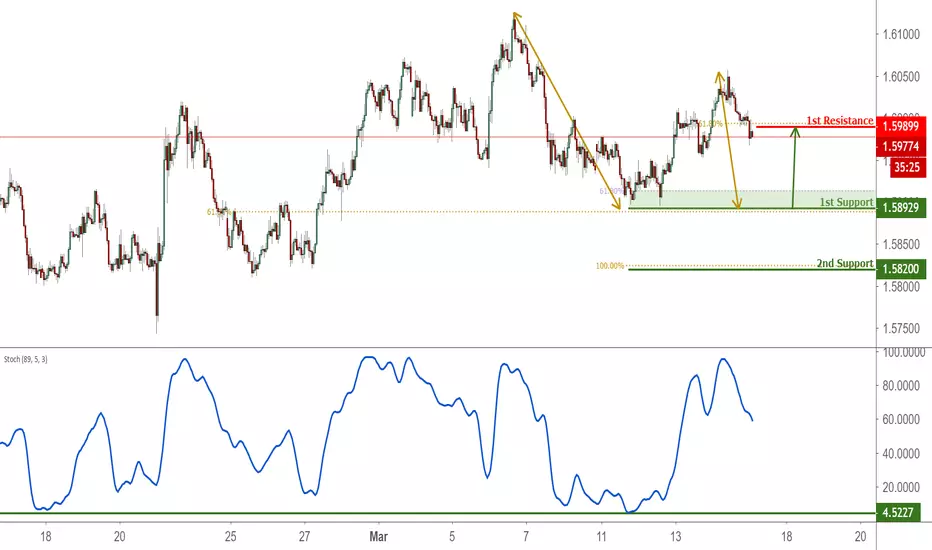Screen dimensions: 932x550
Task: Click the Mar date axis label
Action: [x=379, y=536]
